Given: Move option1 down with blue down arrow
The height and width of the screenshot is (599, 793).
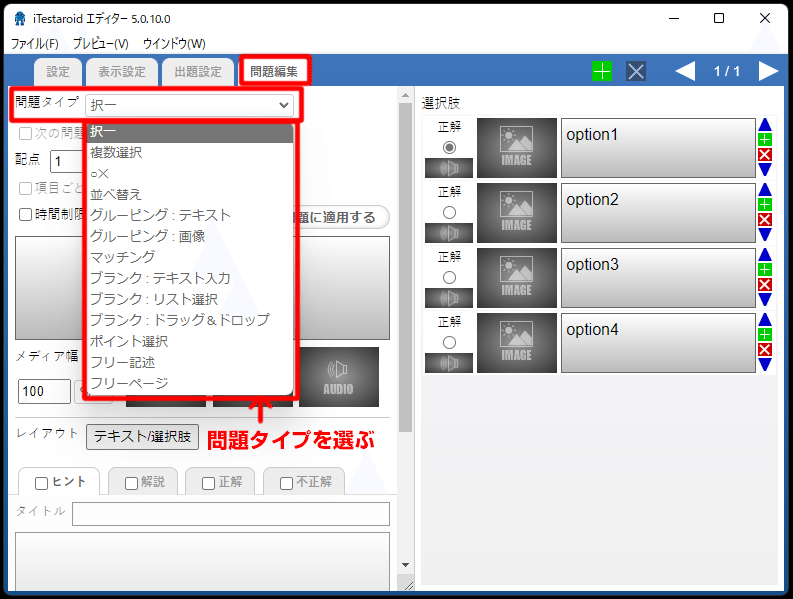Looking at the screenshot, I should (765, 169).
